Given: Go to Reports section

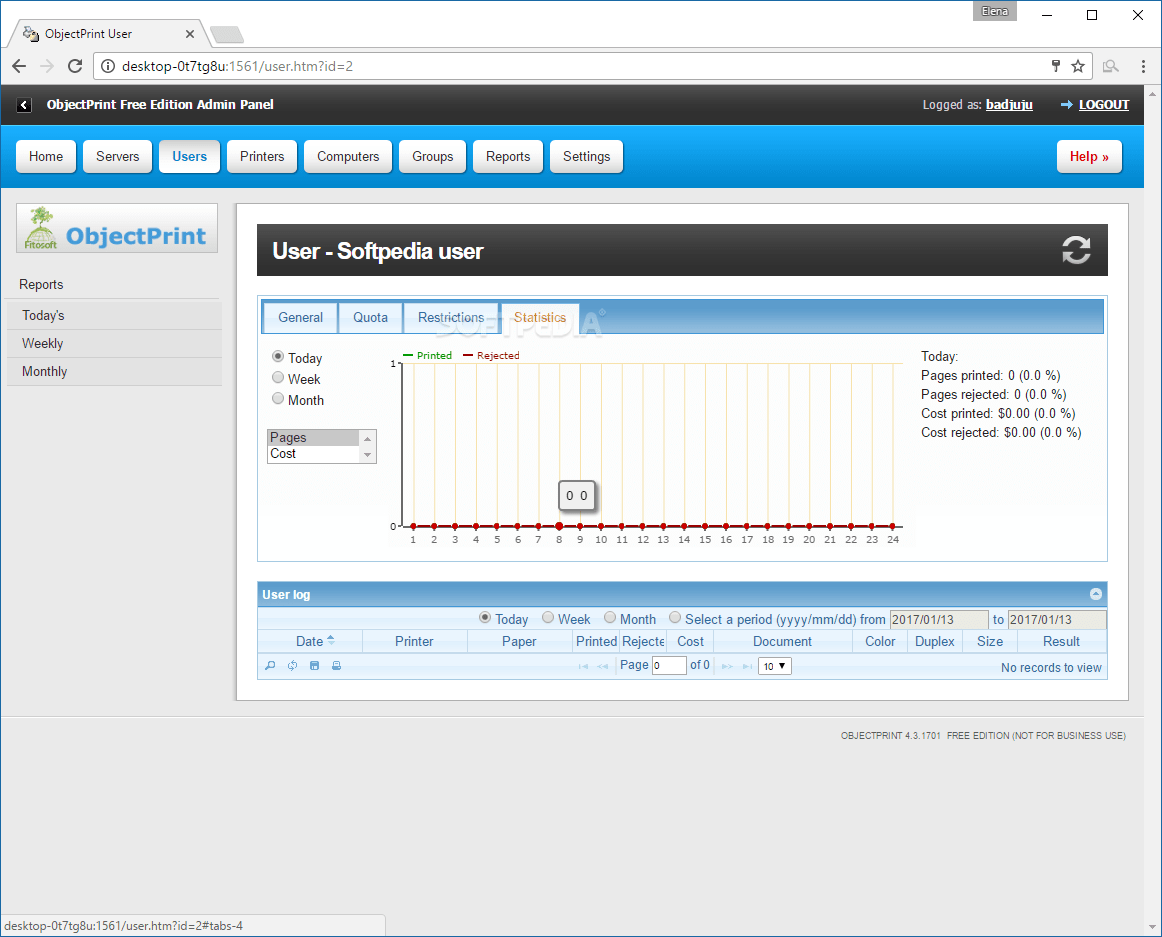Looking at the screenshot, I should point(508,156).
